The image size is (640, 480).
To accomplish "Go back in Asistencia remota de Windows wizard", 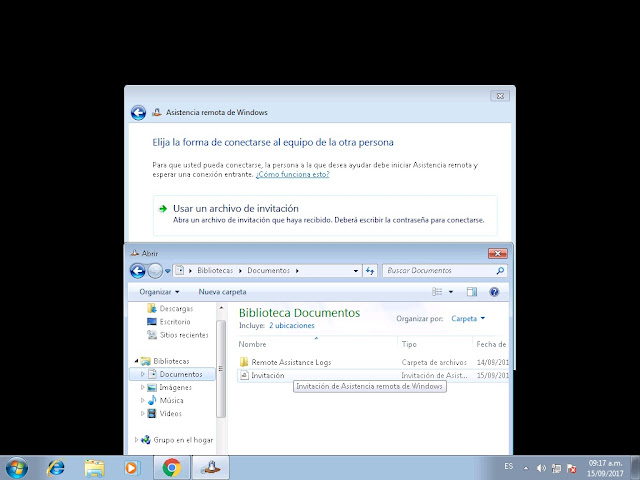I will pos(138,113).
